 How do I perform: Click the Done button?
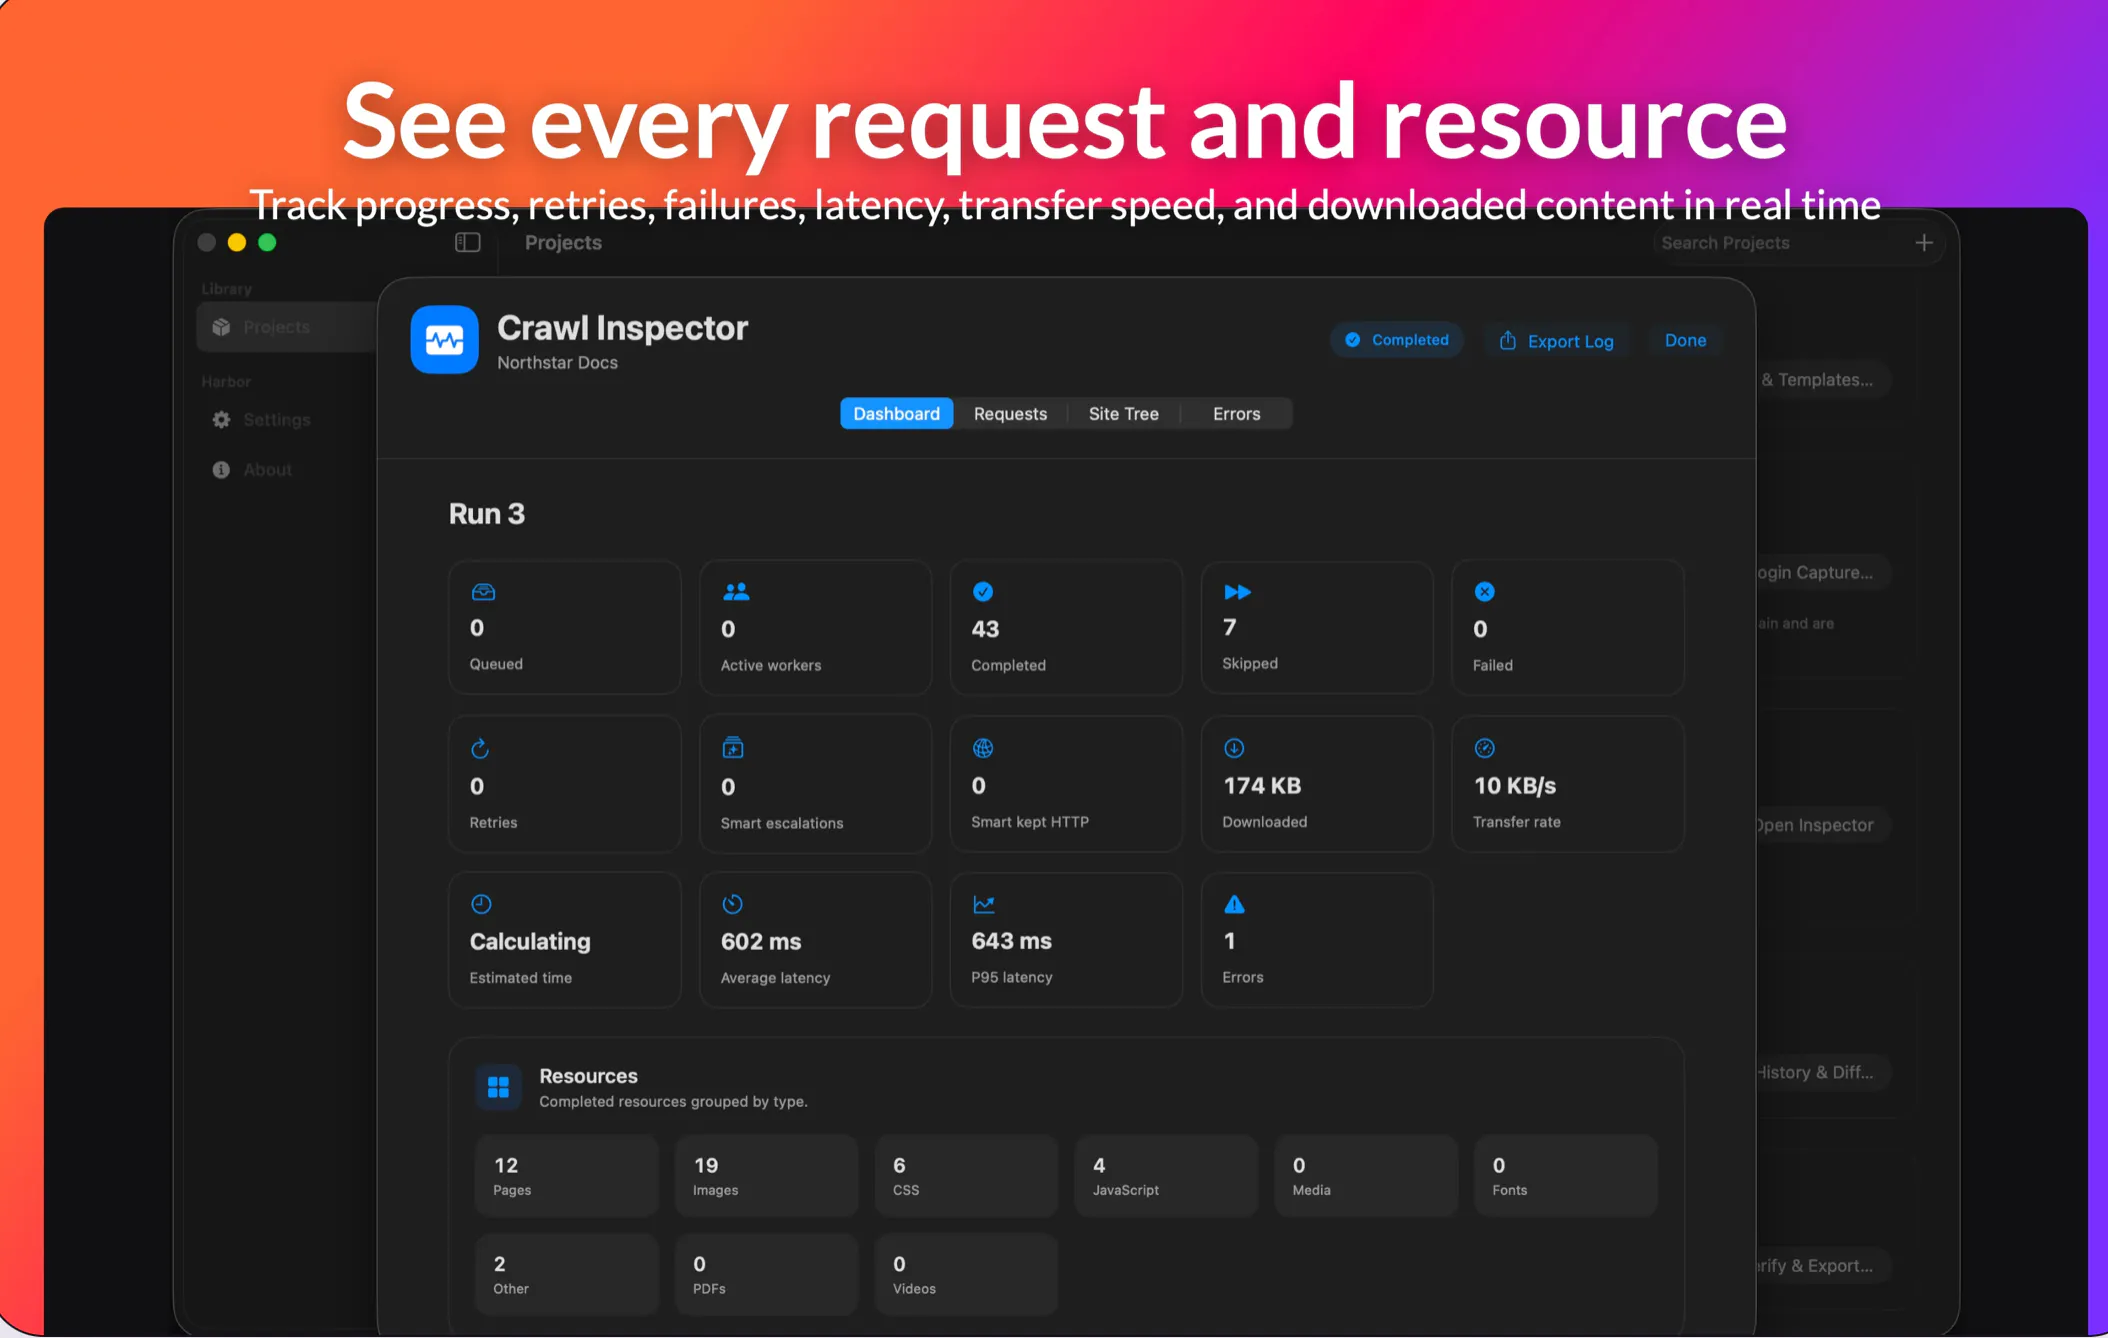[1685, 340]
